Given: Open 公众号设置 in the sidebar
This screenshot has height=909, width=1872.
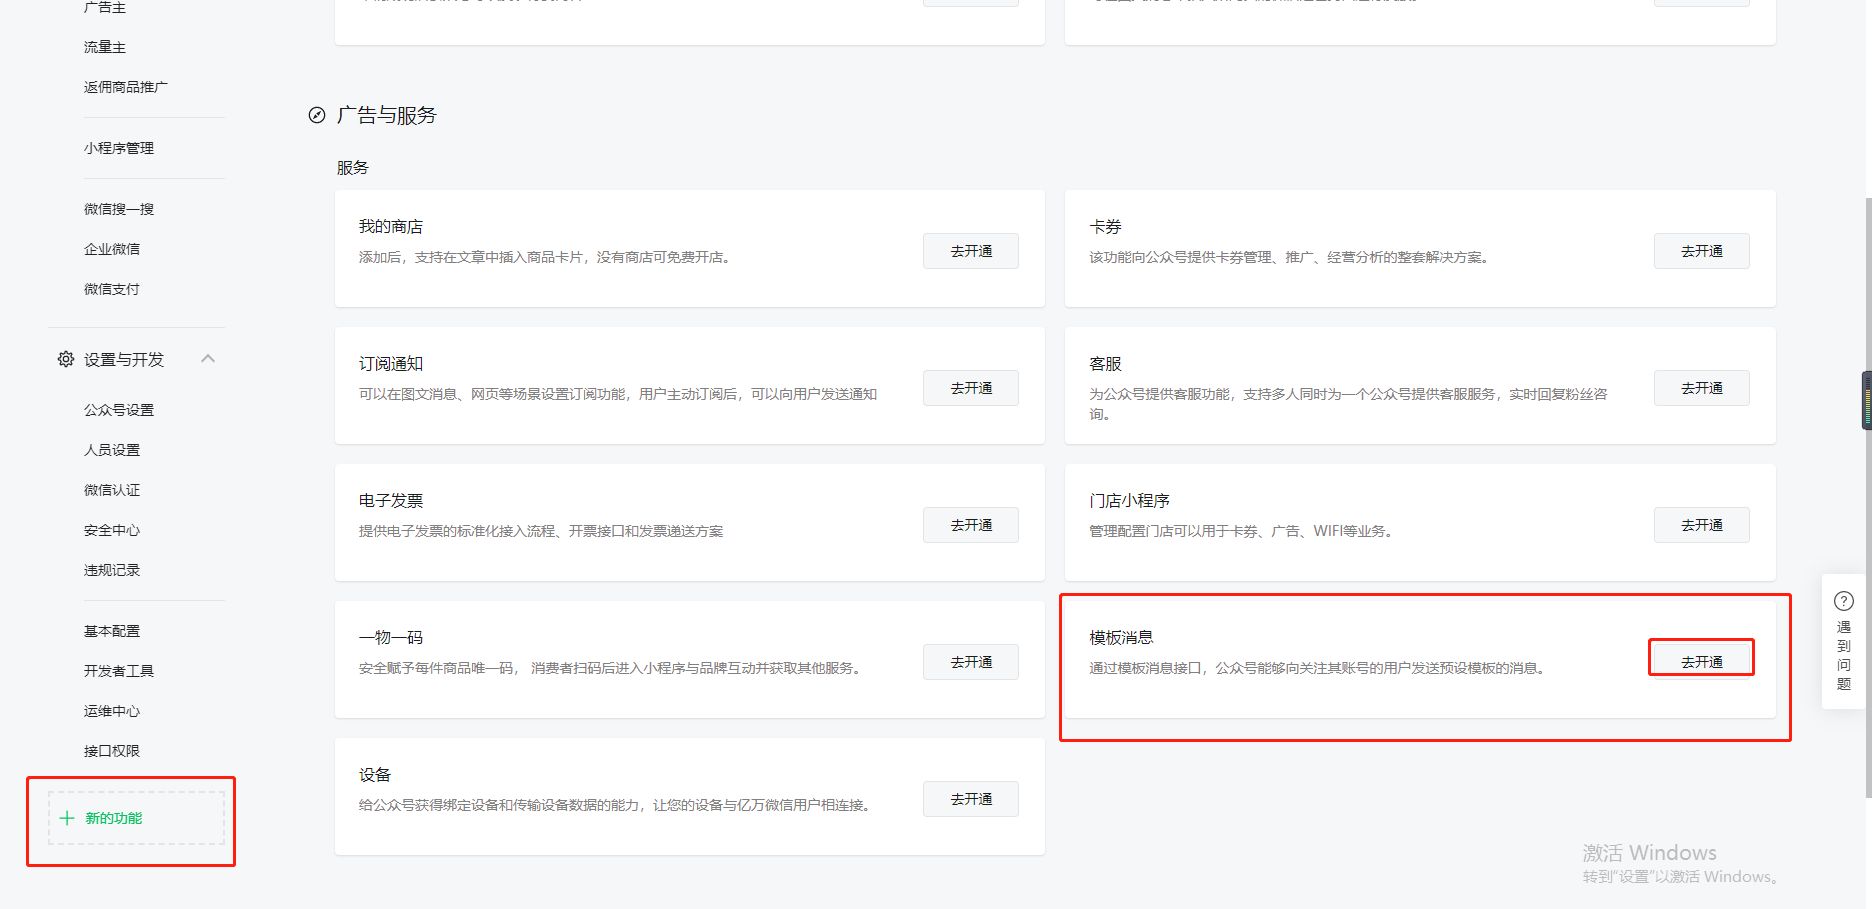Looking at the screenshot, I should click(116, 409).
